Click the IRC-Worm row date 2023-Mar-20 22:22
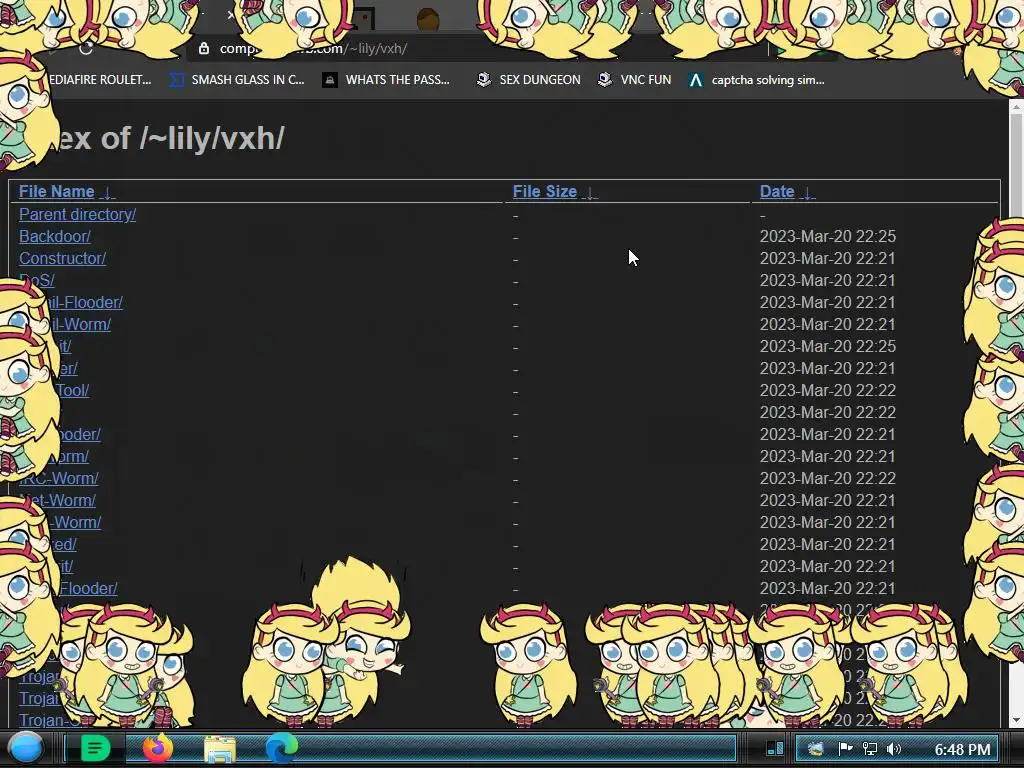The height and width of the screenshot is (768, 1024). (x=828, y=479)
